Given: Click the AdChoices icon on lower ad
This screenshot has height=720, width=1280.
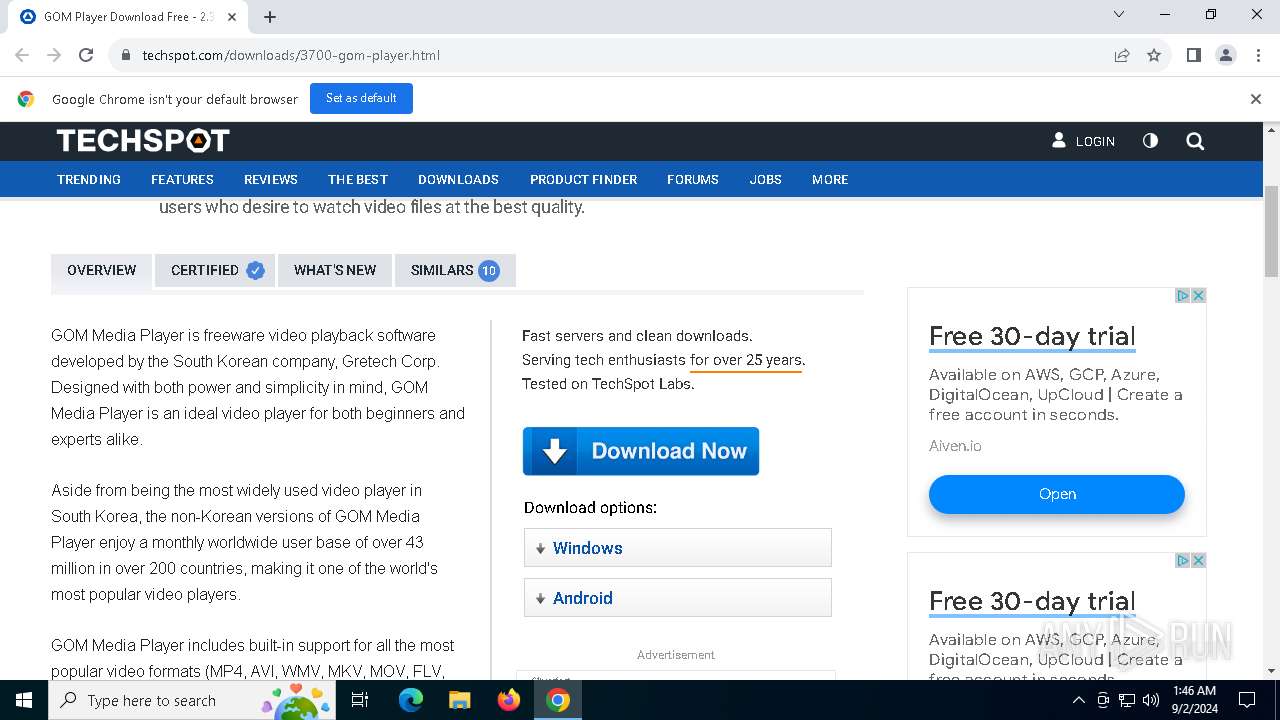Looking at the screenshot, I should pos(1182,560).
